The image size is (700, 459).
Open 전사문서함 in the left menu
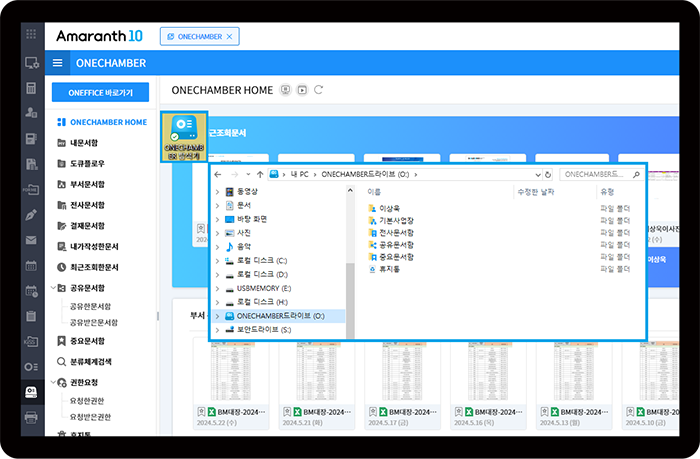(x=81, y=205)
